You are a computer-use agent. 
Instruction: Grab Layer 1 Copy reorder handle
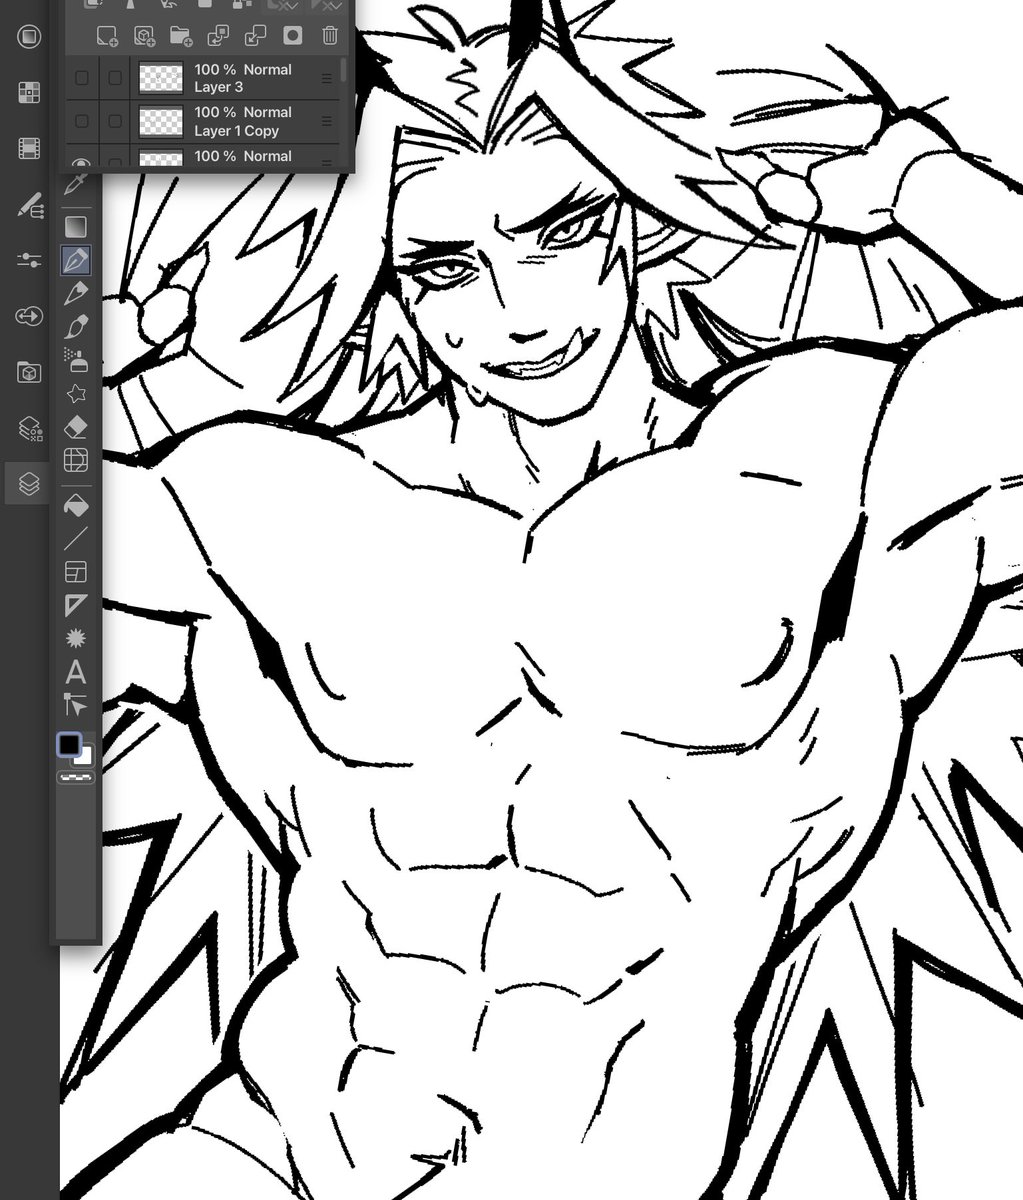tap(326, 121)
